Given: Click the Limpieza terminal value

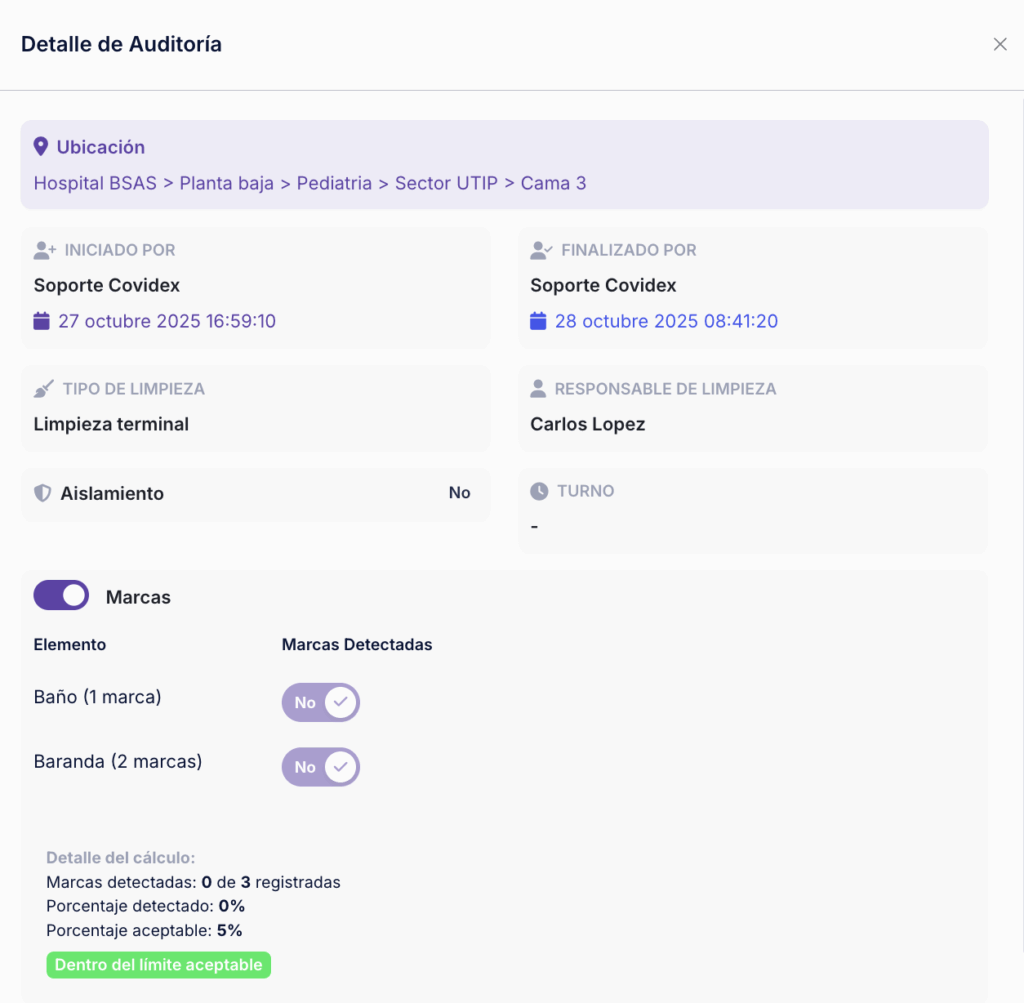Looking at the screenshot, I should pyautogui.click(x=111, y=424).
